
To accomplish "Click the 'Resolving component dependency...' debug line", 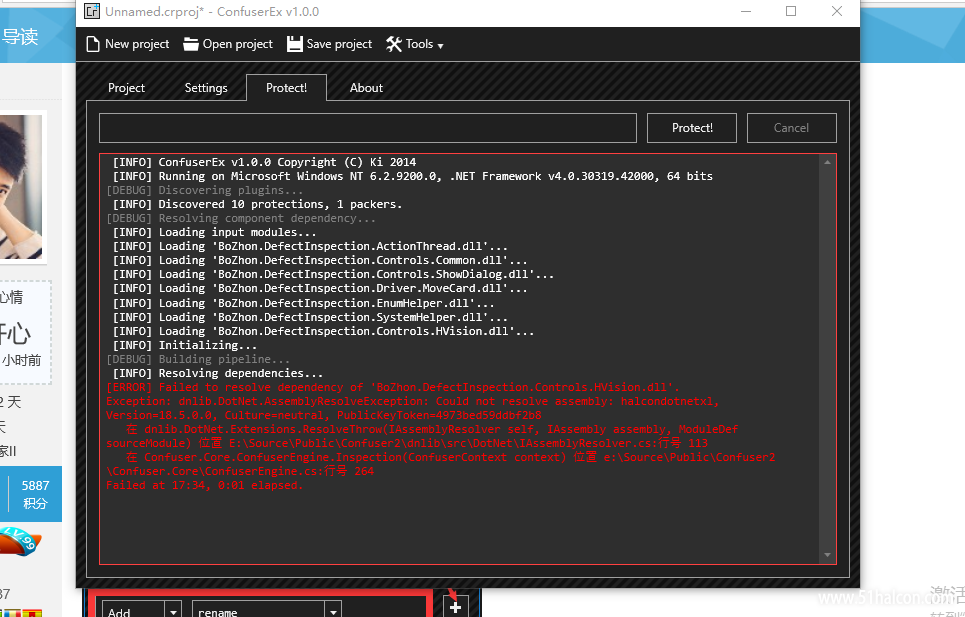I will click(241, 218).
